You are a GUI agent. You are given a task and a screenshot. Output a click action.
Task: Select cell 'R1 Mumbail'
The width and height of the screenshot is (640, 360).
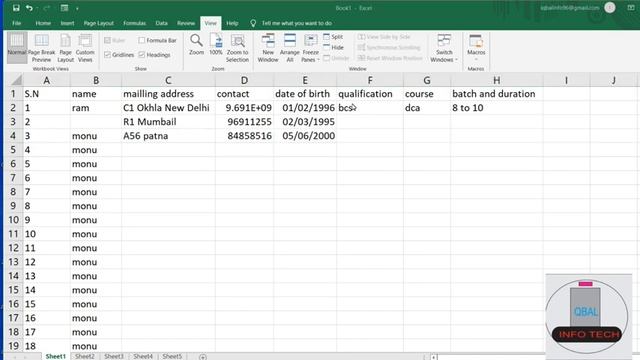pyautogui.click(x=168, y=122)
